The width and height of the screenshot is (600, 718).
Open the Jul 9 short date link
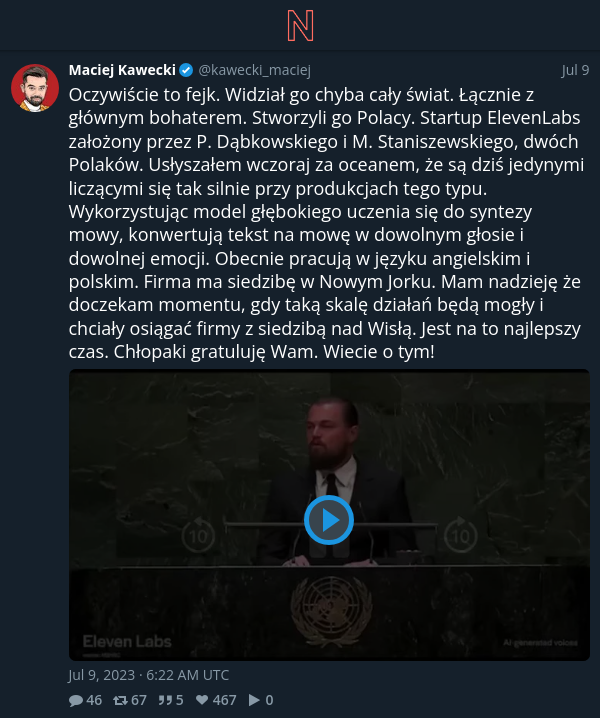[x=575, y=70]
